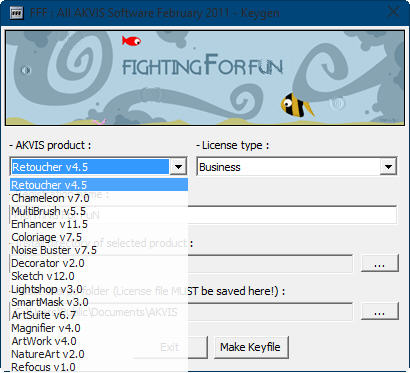Select Enhancer v11.5 product

point(99,224)
